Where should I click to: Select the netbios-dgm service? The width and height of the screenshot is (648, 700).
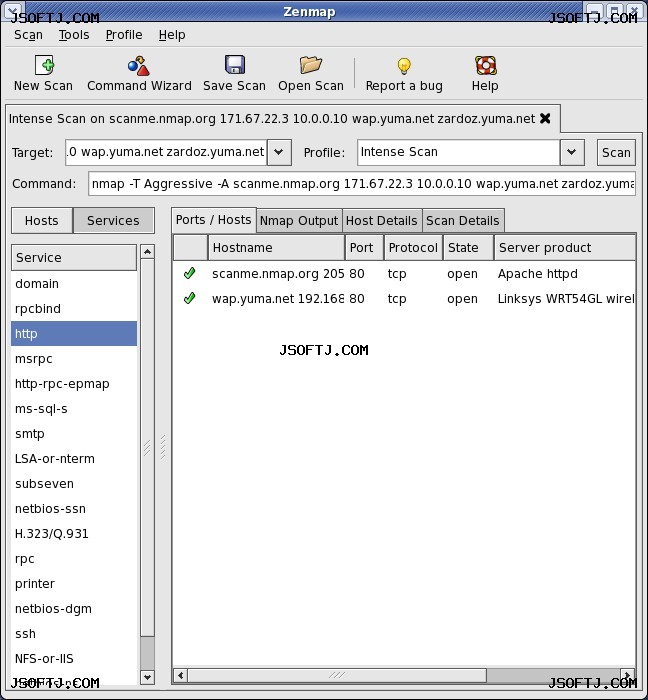pyautogui.click(x=74, y=608)
